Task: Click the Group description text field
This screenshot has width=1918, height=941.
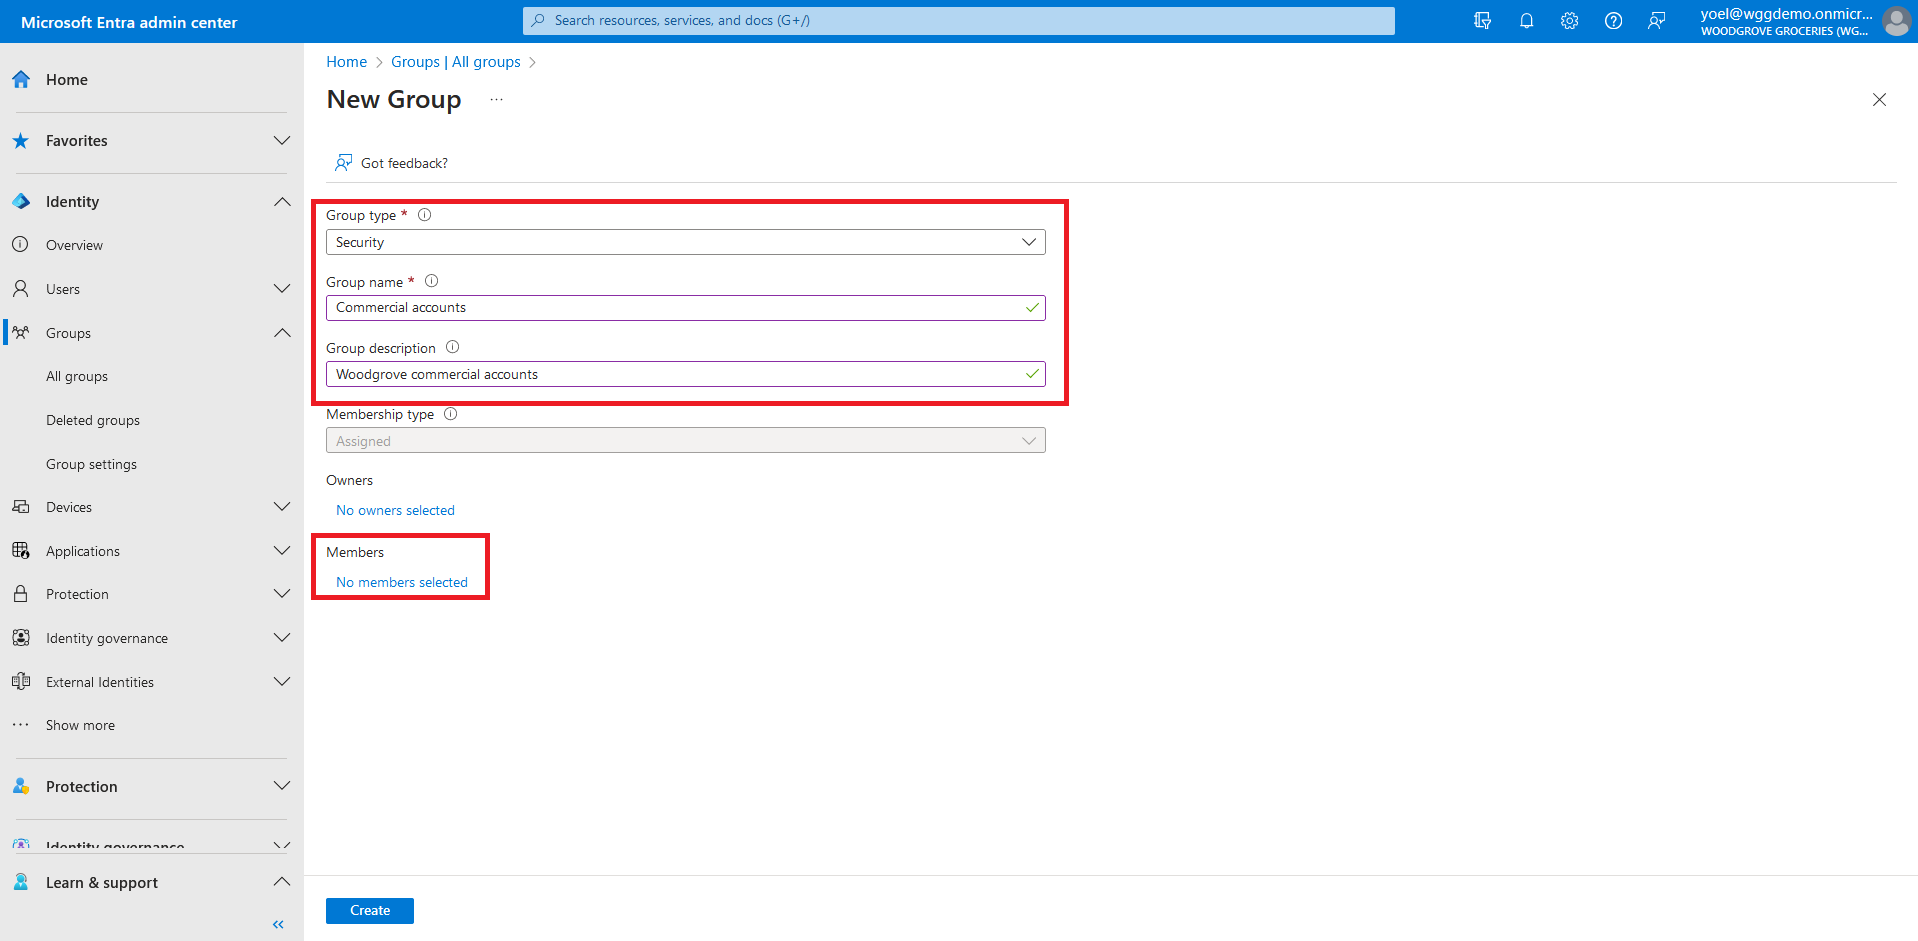Action: click(x=675, y=374)
